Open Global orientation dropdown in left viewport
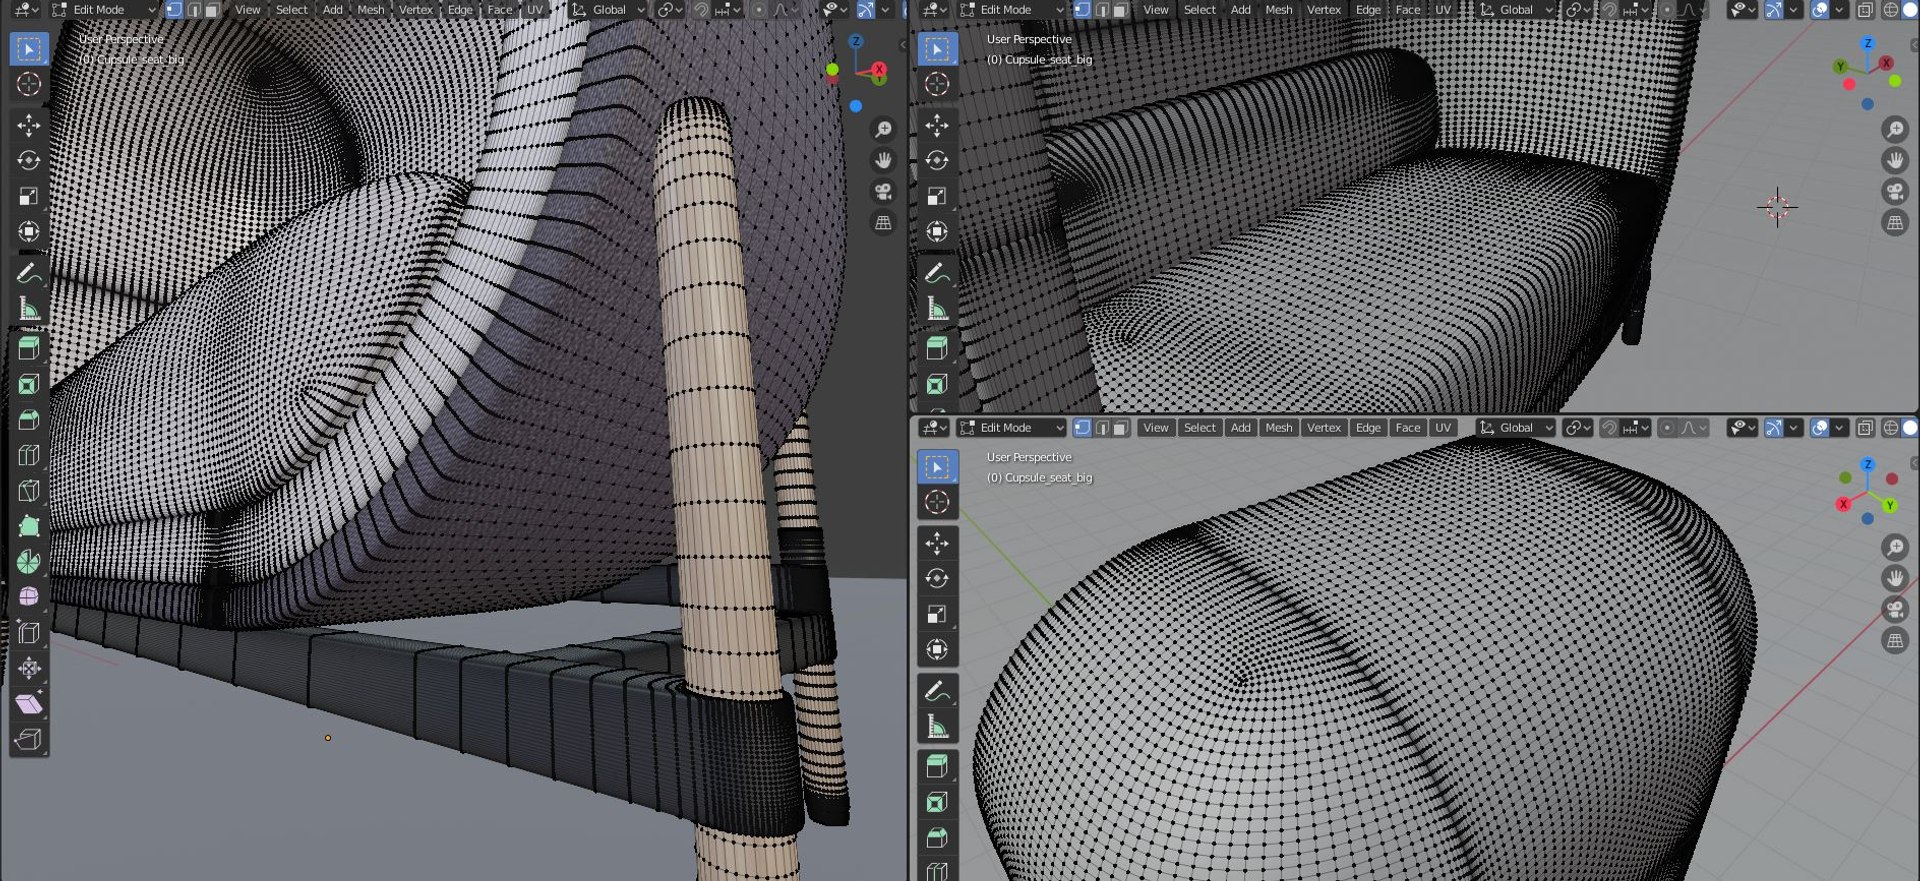This screenshot has height=881, width=1920. click(609, 10)
